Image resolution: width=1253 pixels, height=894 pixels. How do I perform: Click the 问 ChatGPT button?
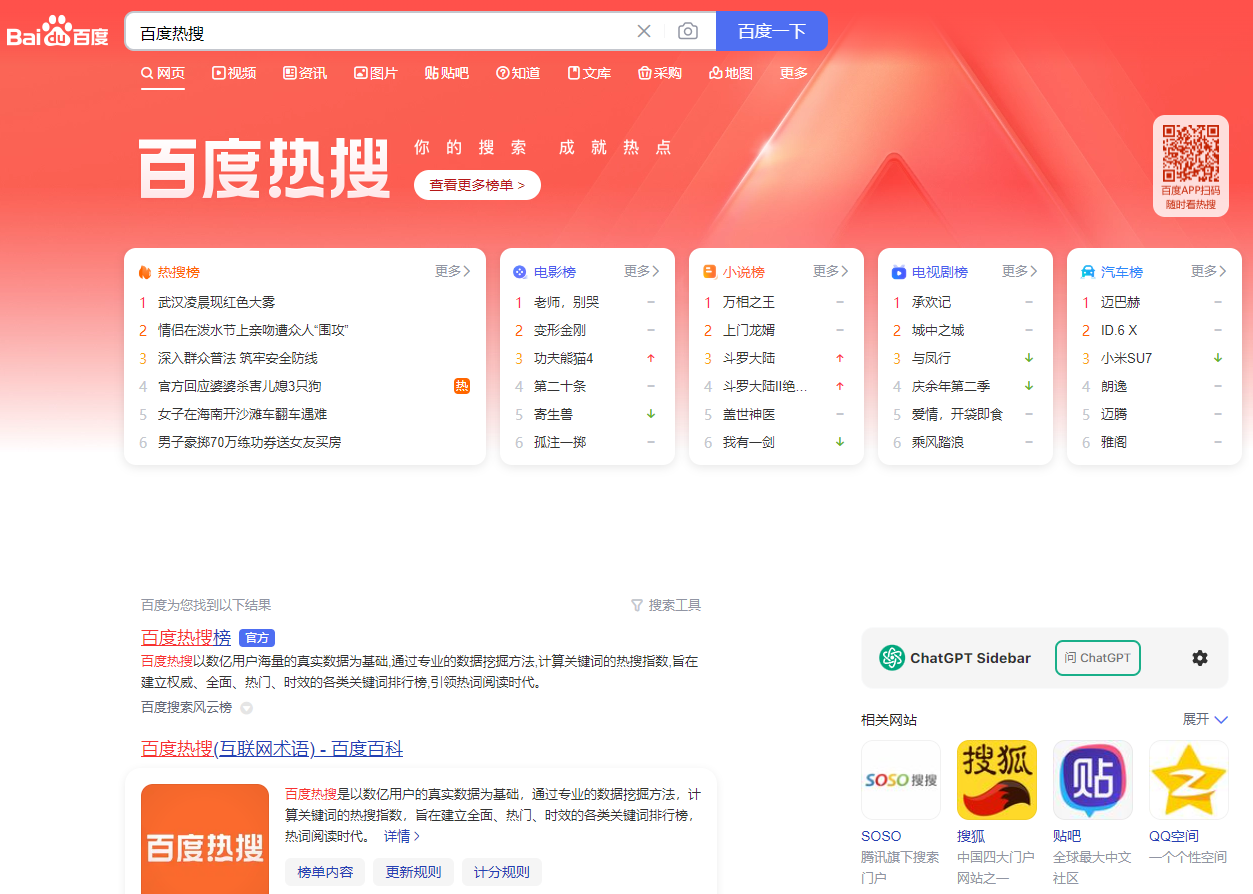(x=1098, y=658)
